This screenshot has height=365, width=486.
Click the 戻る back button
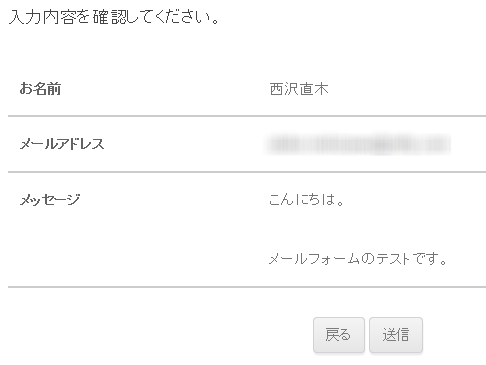tap(339, 335)
